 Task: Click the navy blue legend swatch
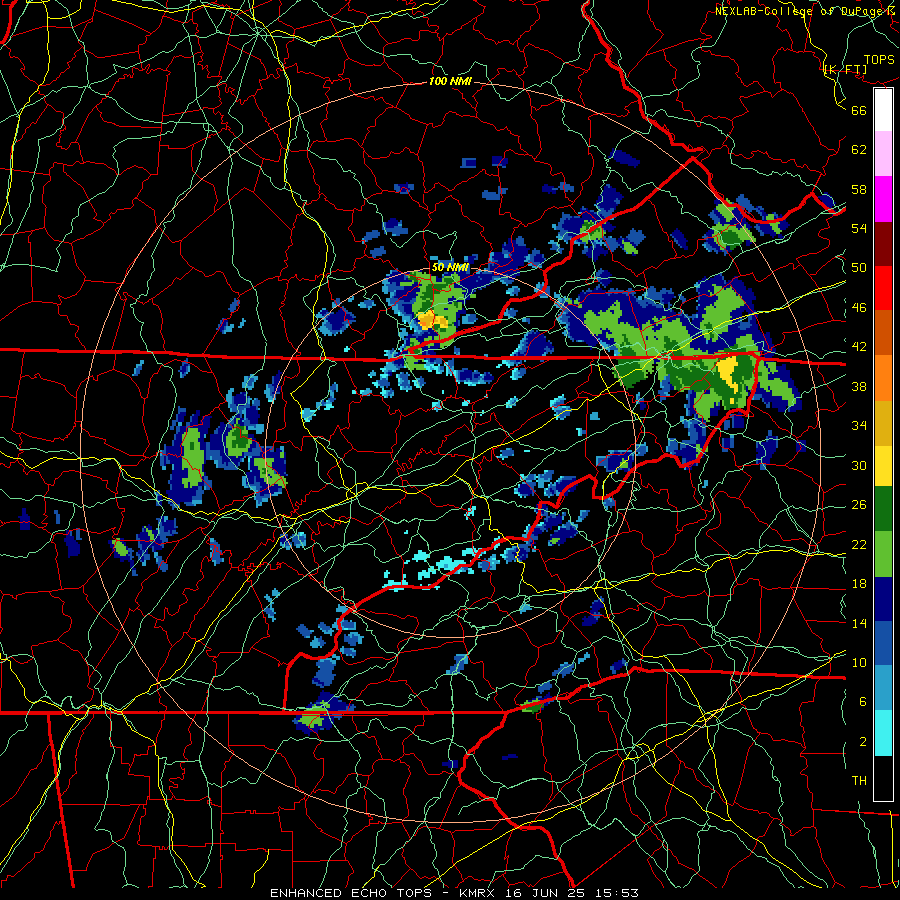pyautogui.click(x=883, y=599)
